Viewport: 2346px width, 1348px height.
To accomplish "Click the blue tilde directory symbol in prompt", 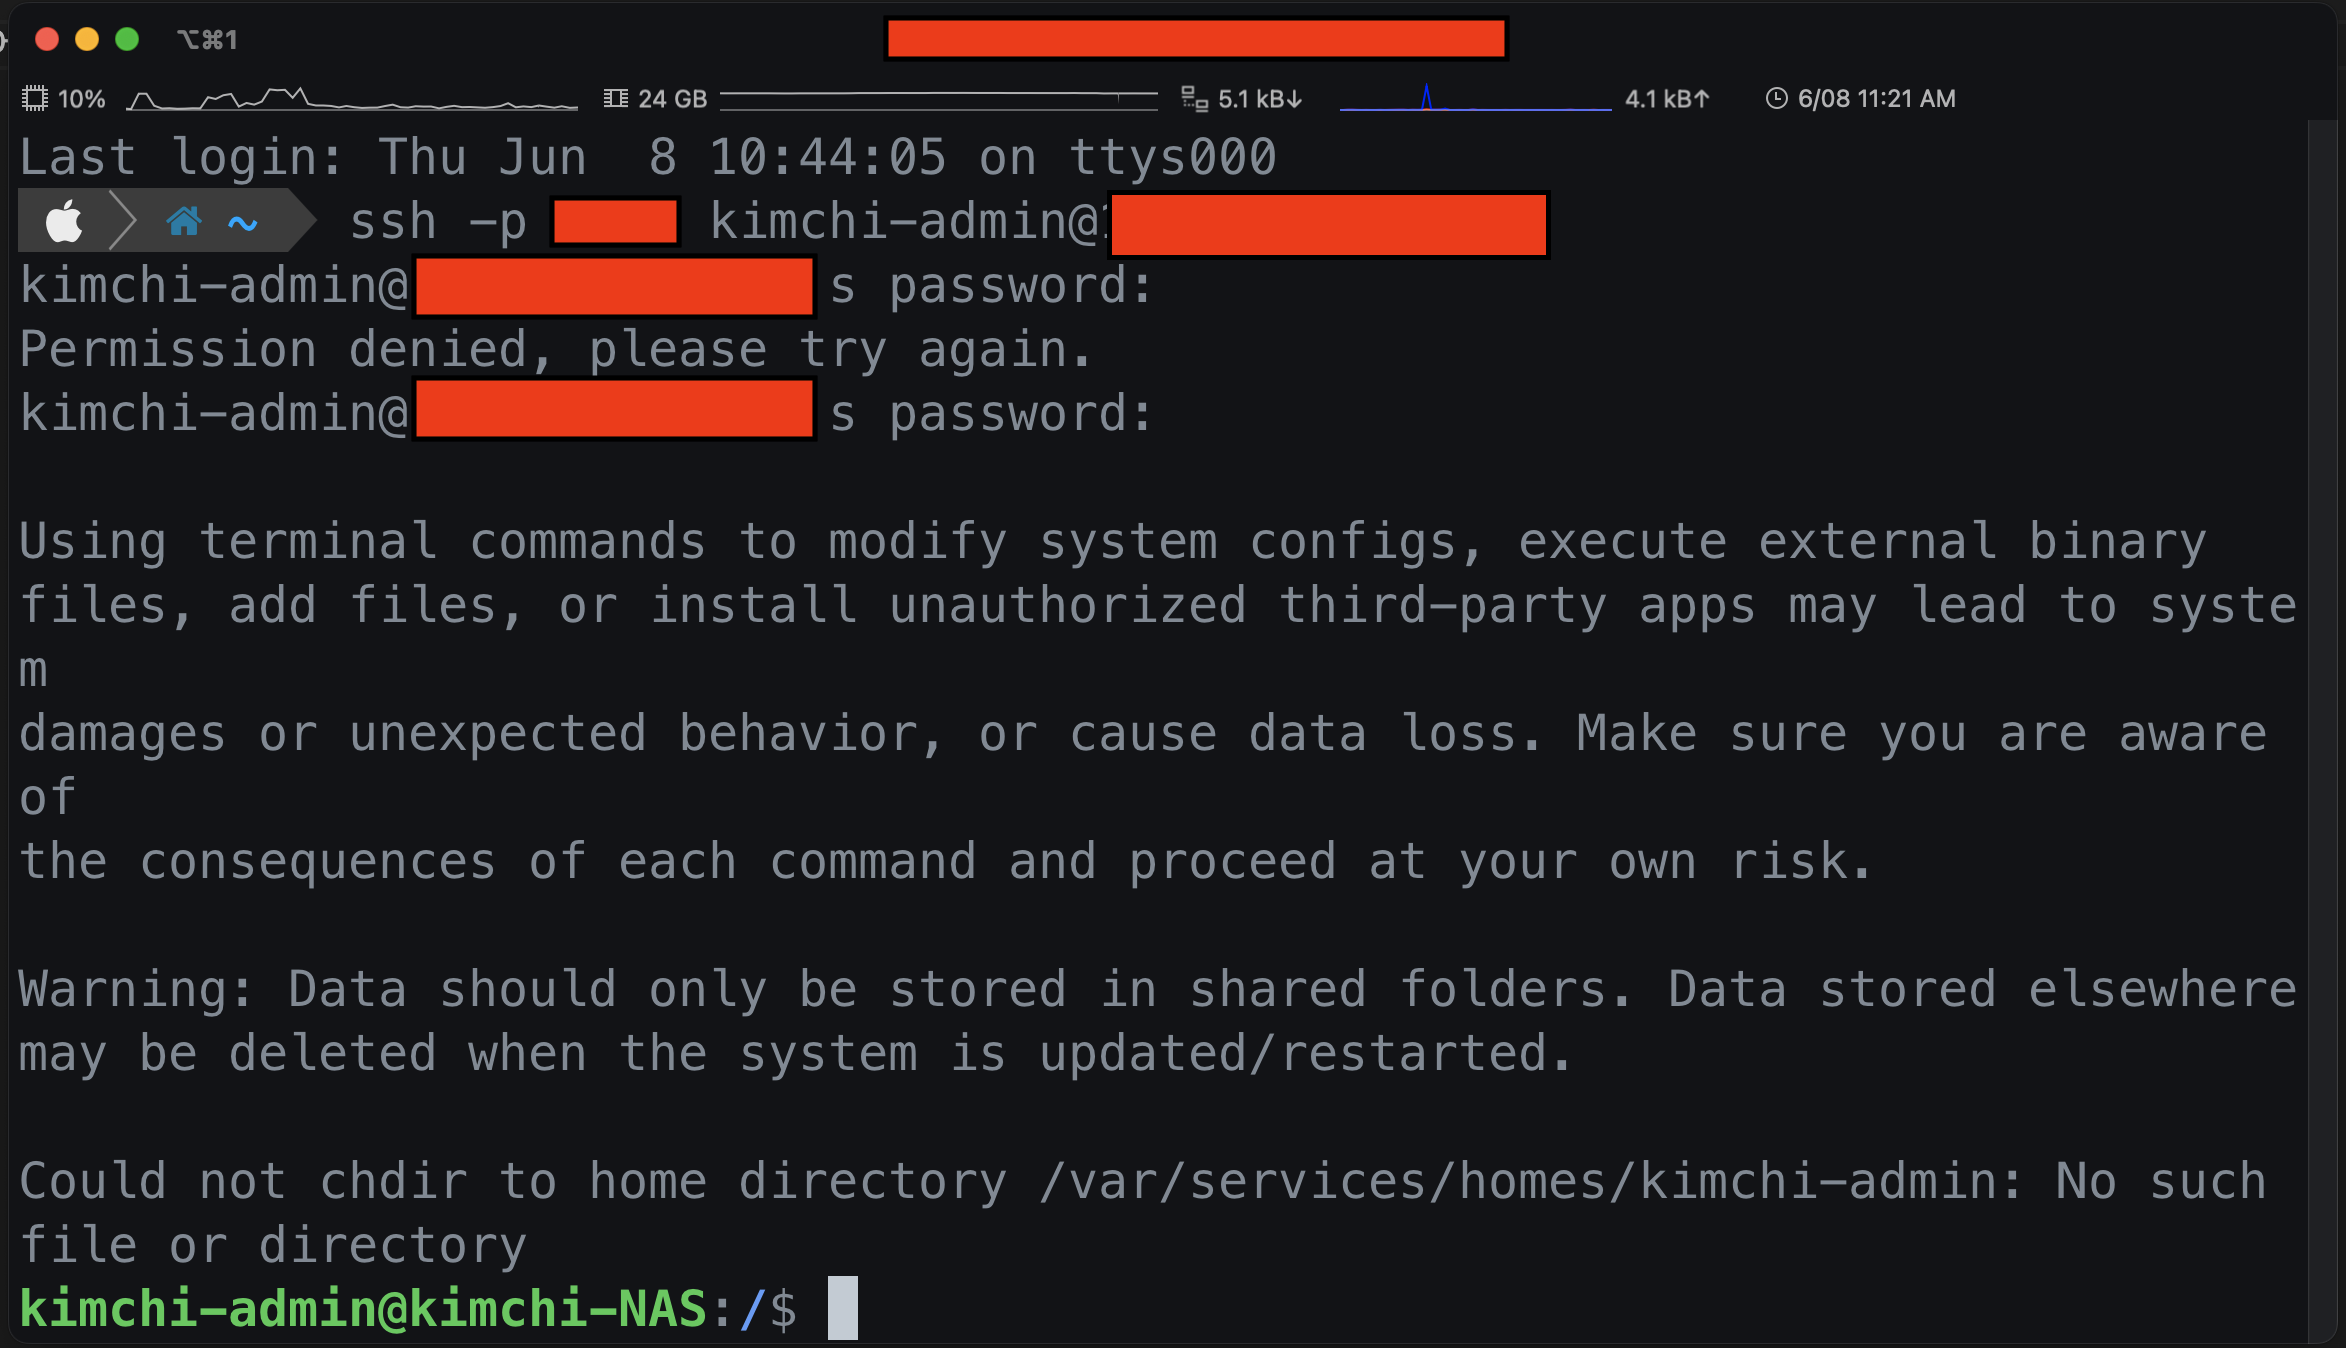I will 243,223.
